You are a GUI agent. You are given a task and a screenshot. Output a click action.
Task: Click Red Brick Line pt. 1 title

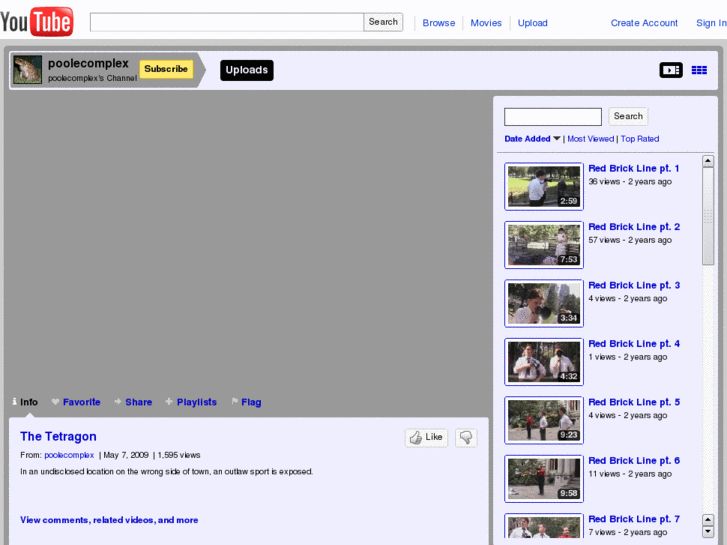pyautogui.click(x=634, y=168)
